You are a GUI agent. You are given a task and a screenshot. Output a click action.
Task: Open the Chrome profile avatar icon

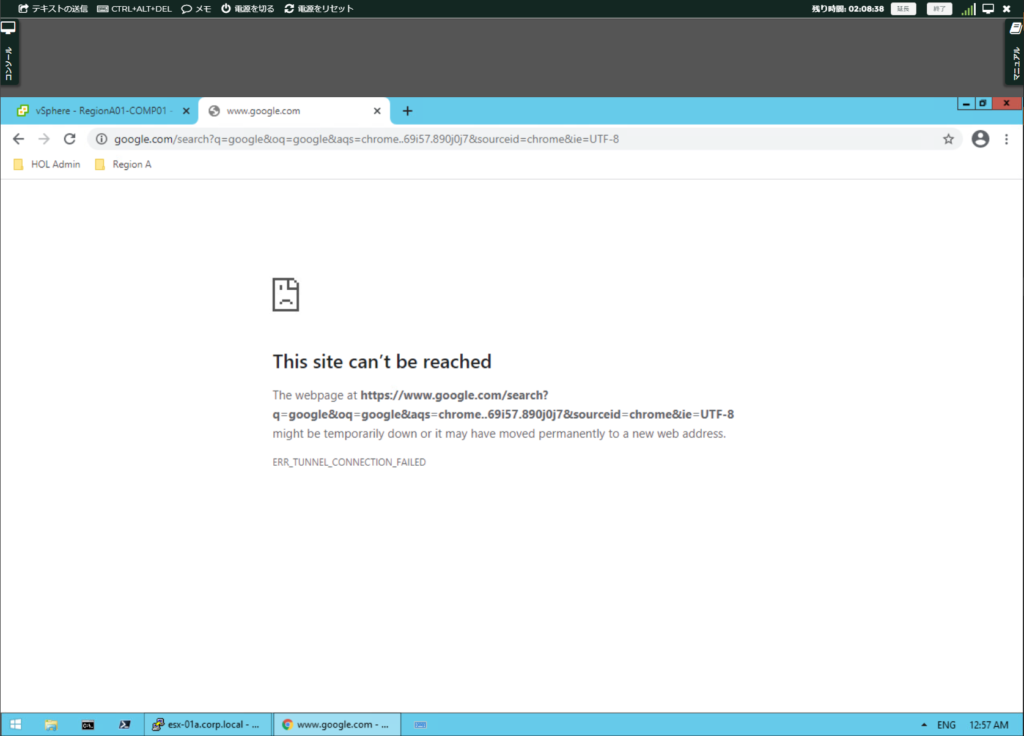click(x=980, y=139)
